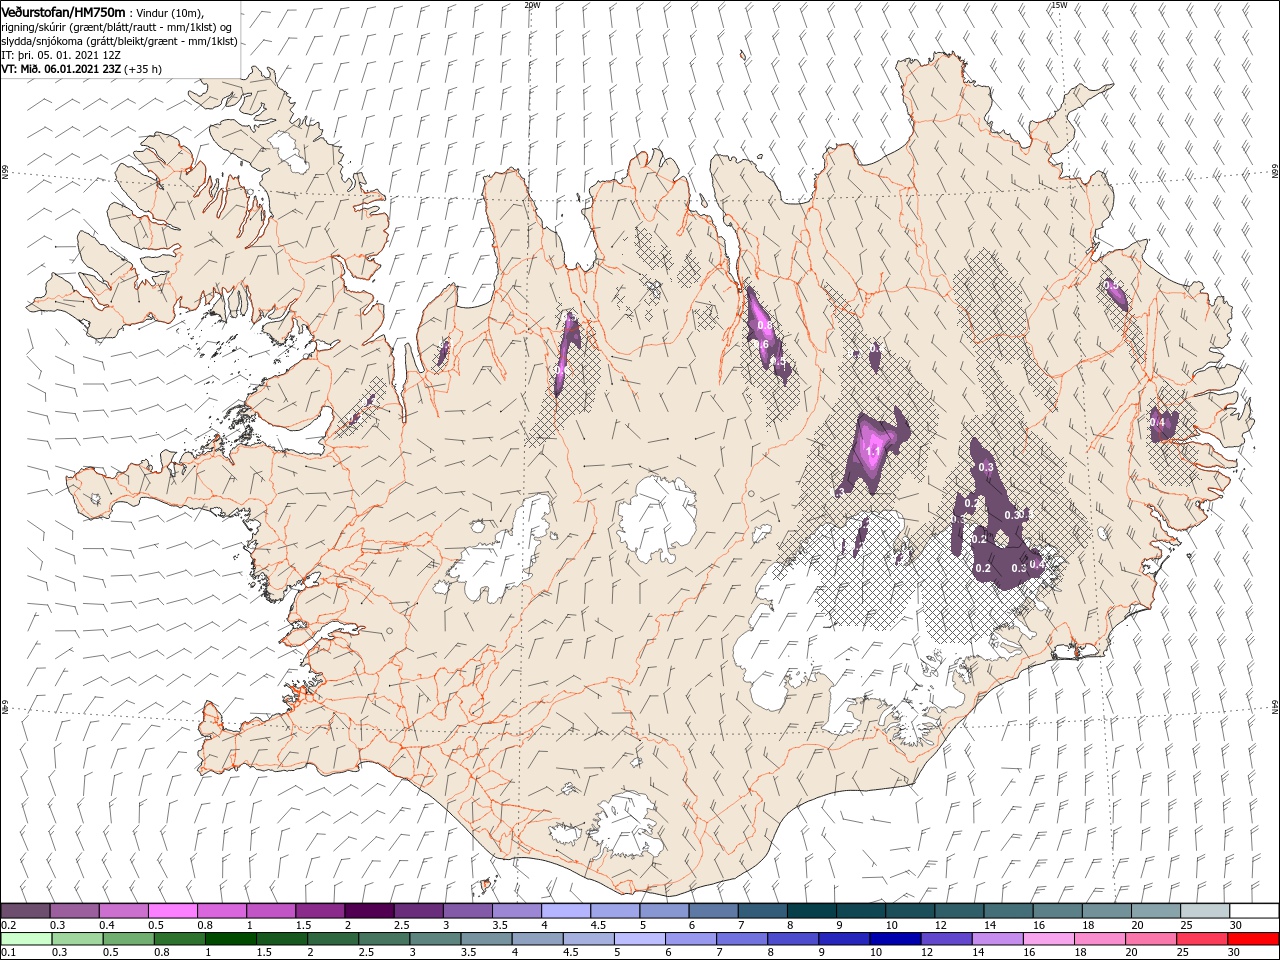Pick the 25 light gray swatch in the upper legend
Viewport: 1280px width, 960px height.
(x=1204, y=910)
